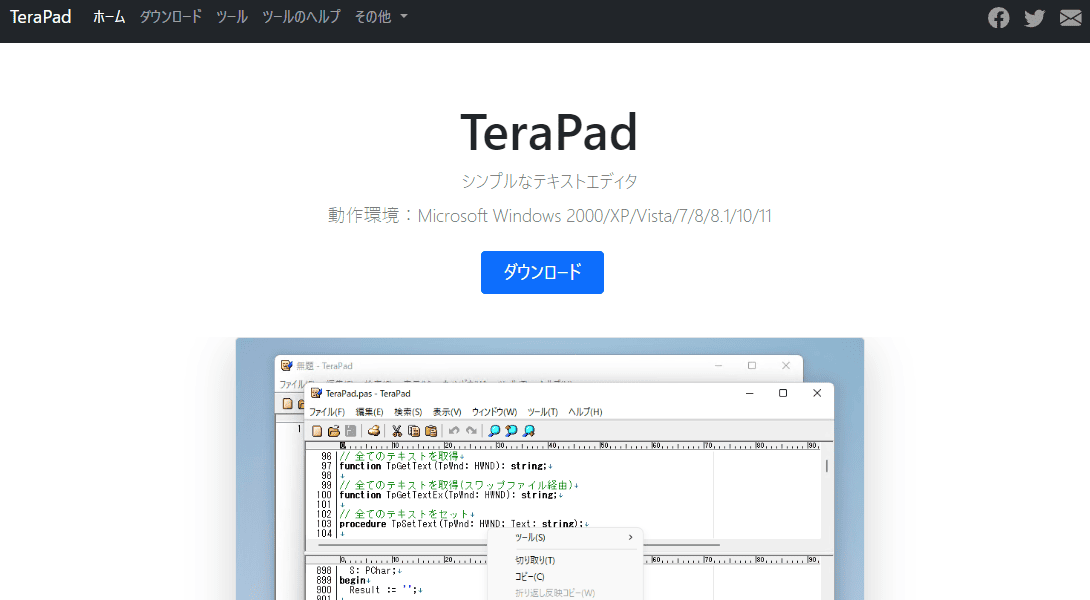The width and height of the screenshot is (1090, 600).
Task: Click the TeraPad screenshot preview image
Action: [x=550, y=469]
